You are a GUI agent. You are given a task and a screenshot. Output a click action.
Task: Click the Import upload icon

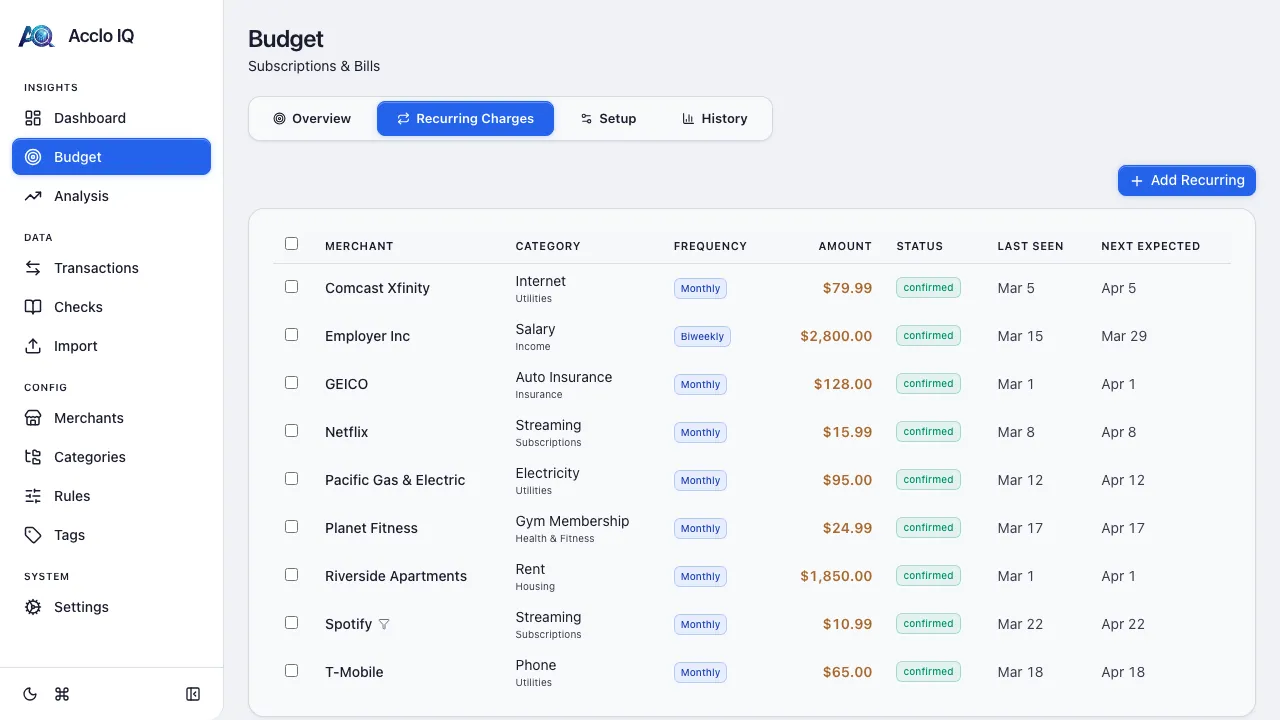pos(33,346)
